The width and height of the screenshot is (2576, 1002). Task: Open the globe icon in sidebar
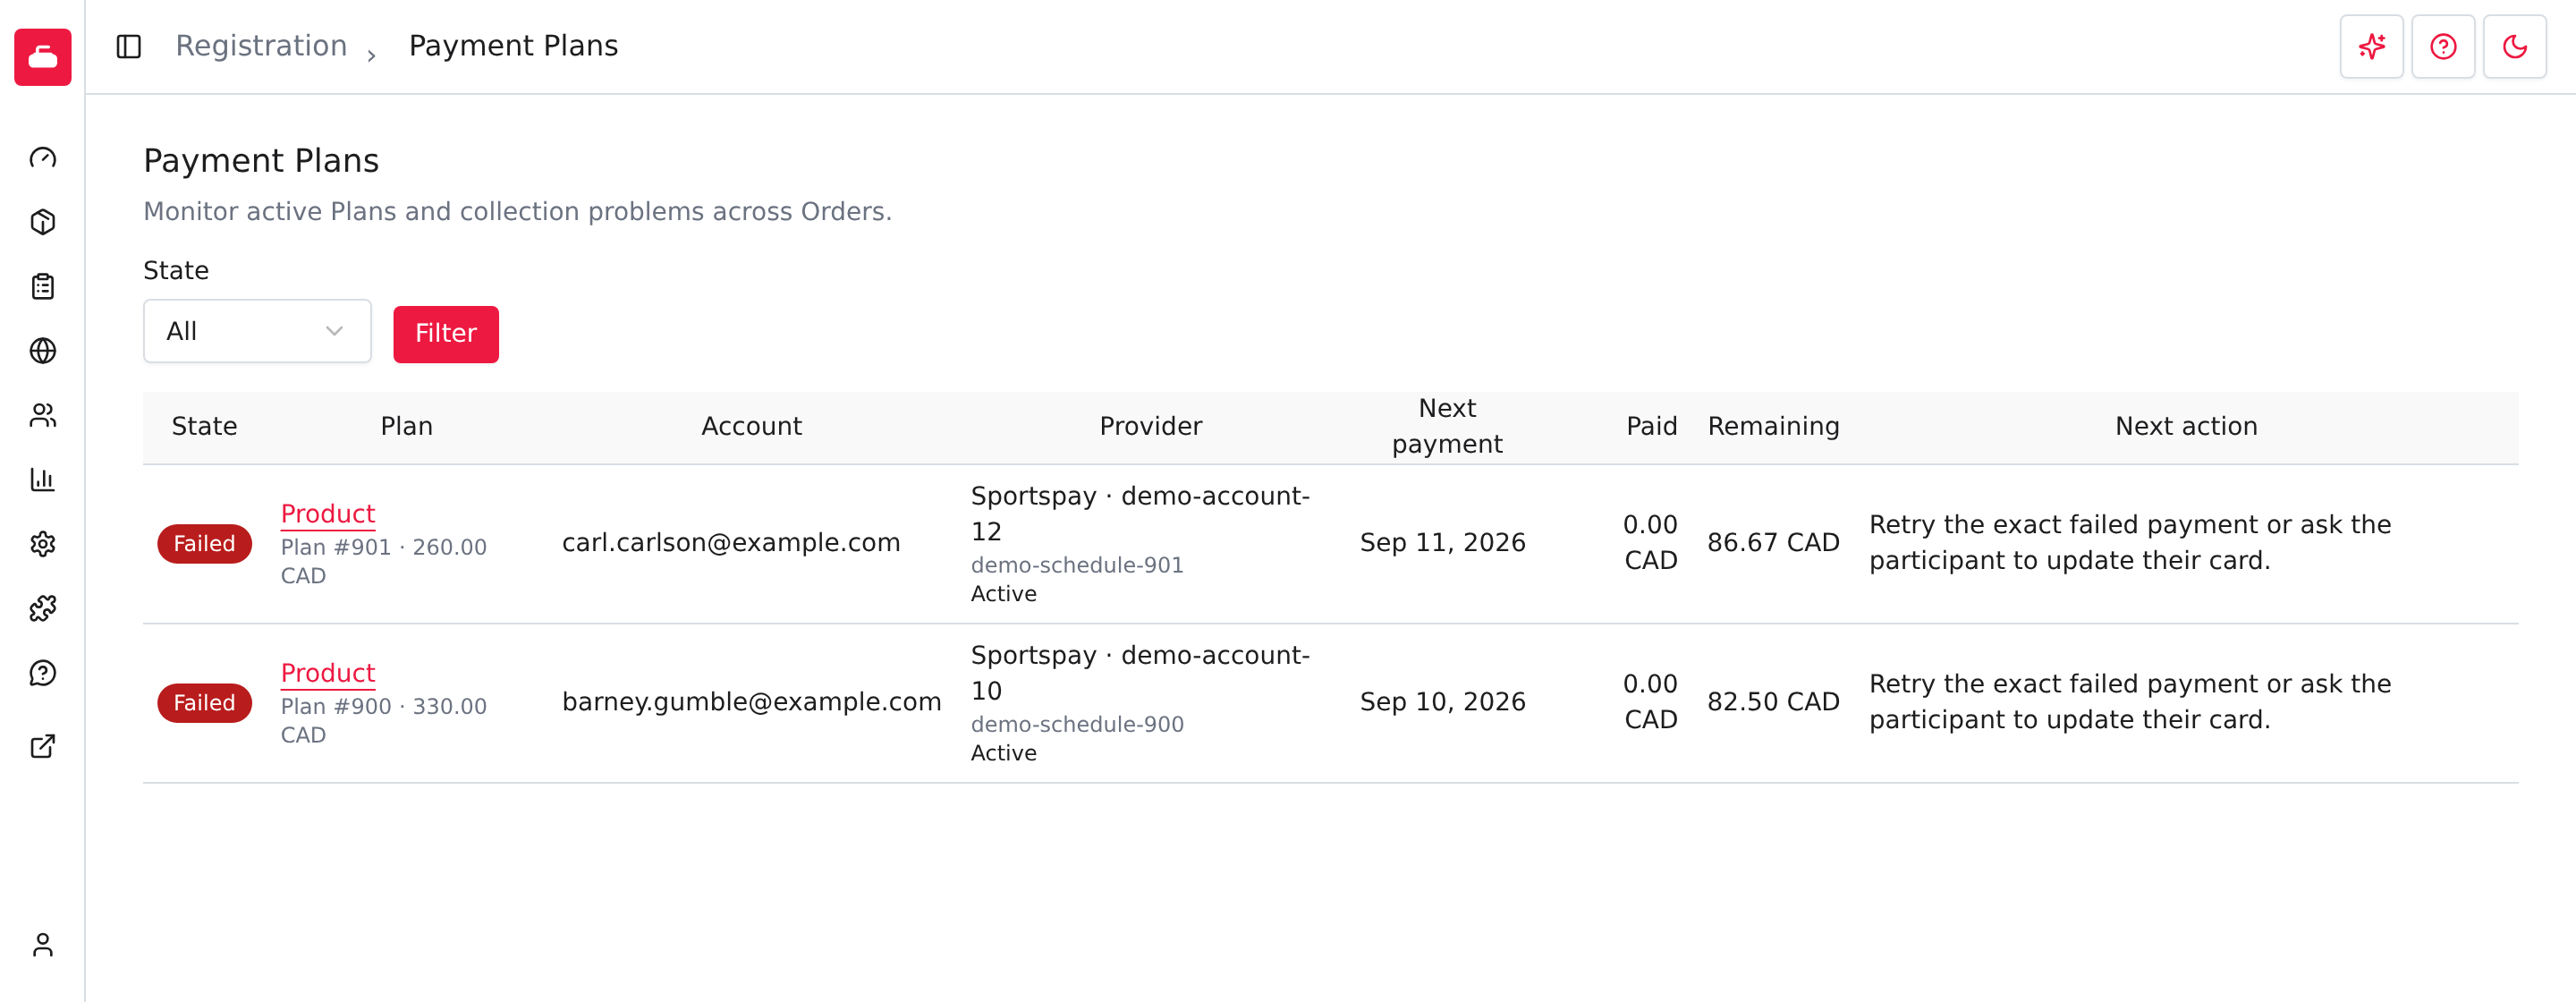[x=43, y=351]
